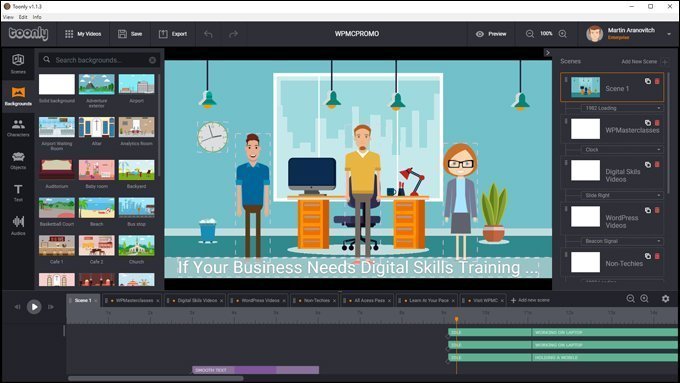Image resolution: width=680 pixels, height=383 pixels.
Task: Delete the WPMasterclasses scene
Action: coord(657,123)
